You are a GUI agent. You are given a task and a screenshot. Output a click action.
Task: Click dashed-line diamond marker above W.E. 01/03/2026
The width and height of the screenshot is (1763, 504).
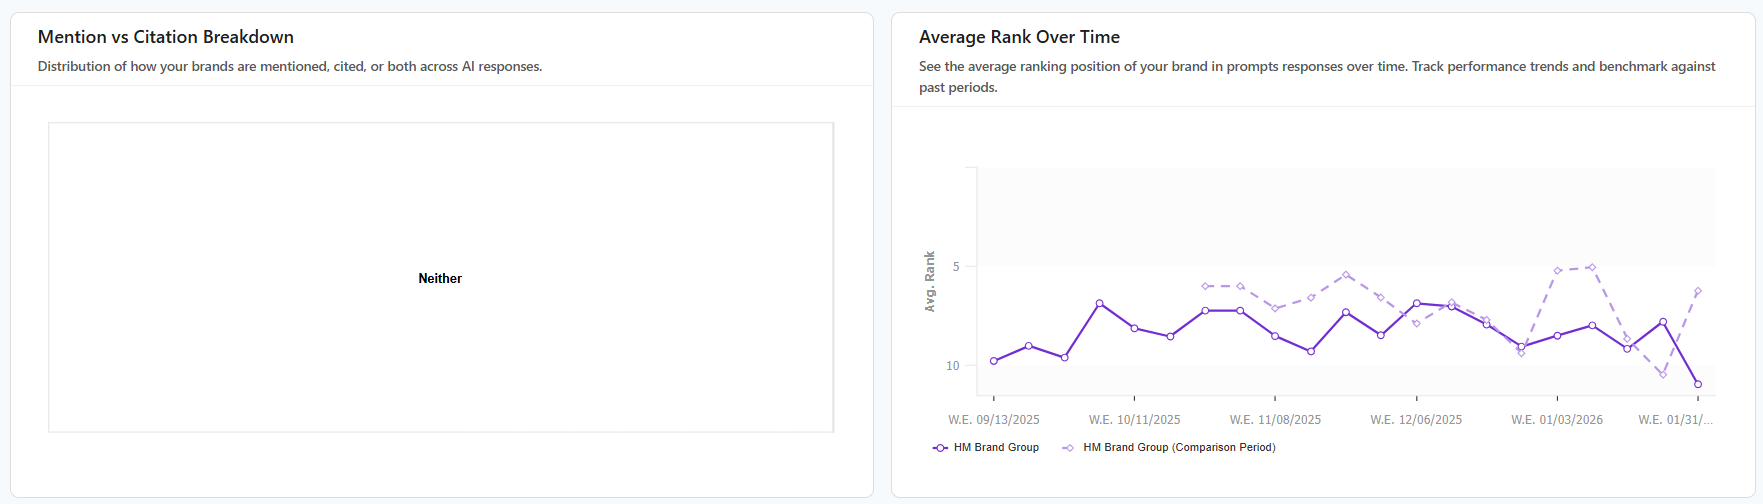point(1557,270)
